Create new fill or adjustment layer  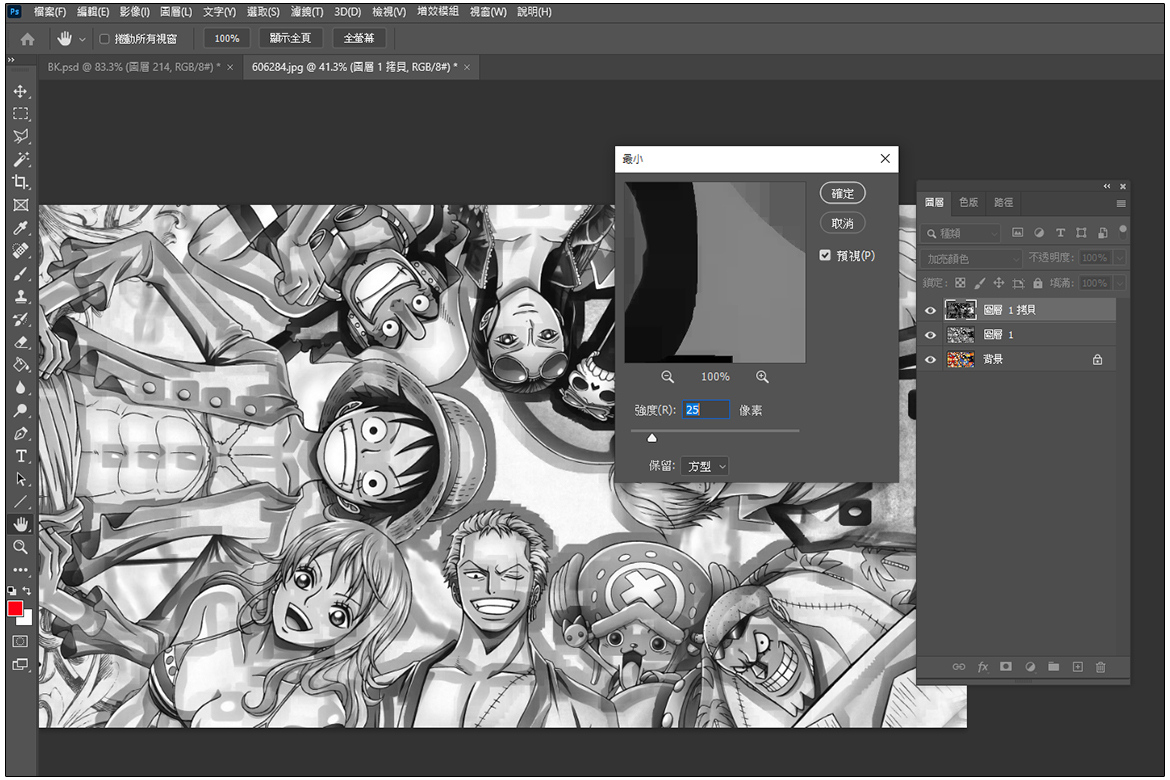(1030, 667)
